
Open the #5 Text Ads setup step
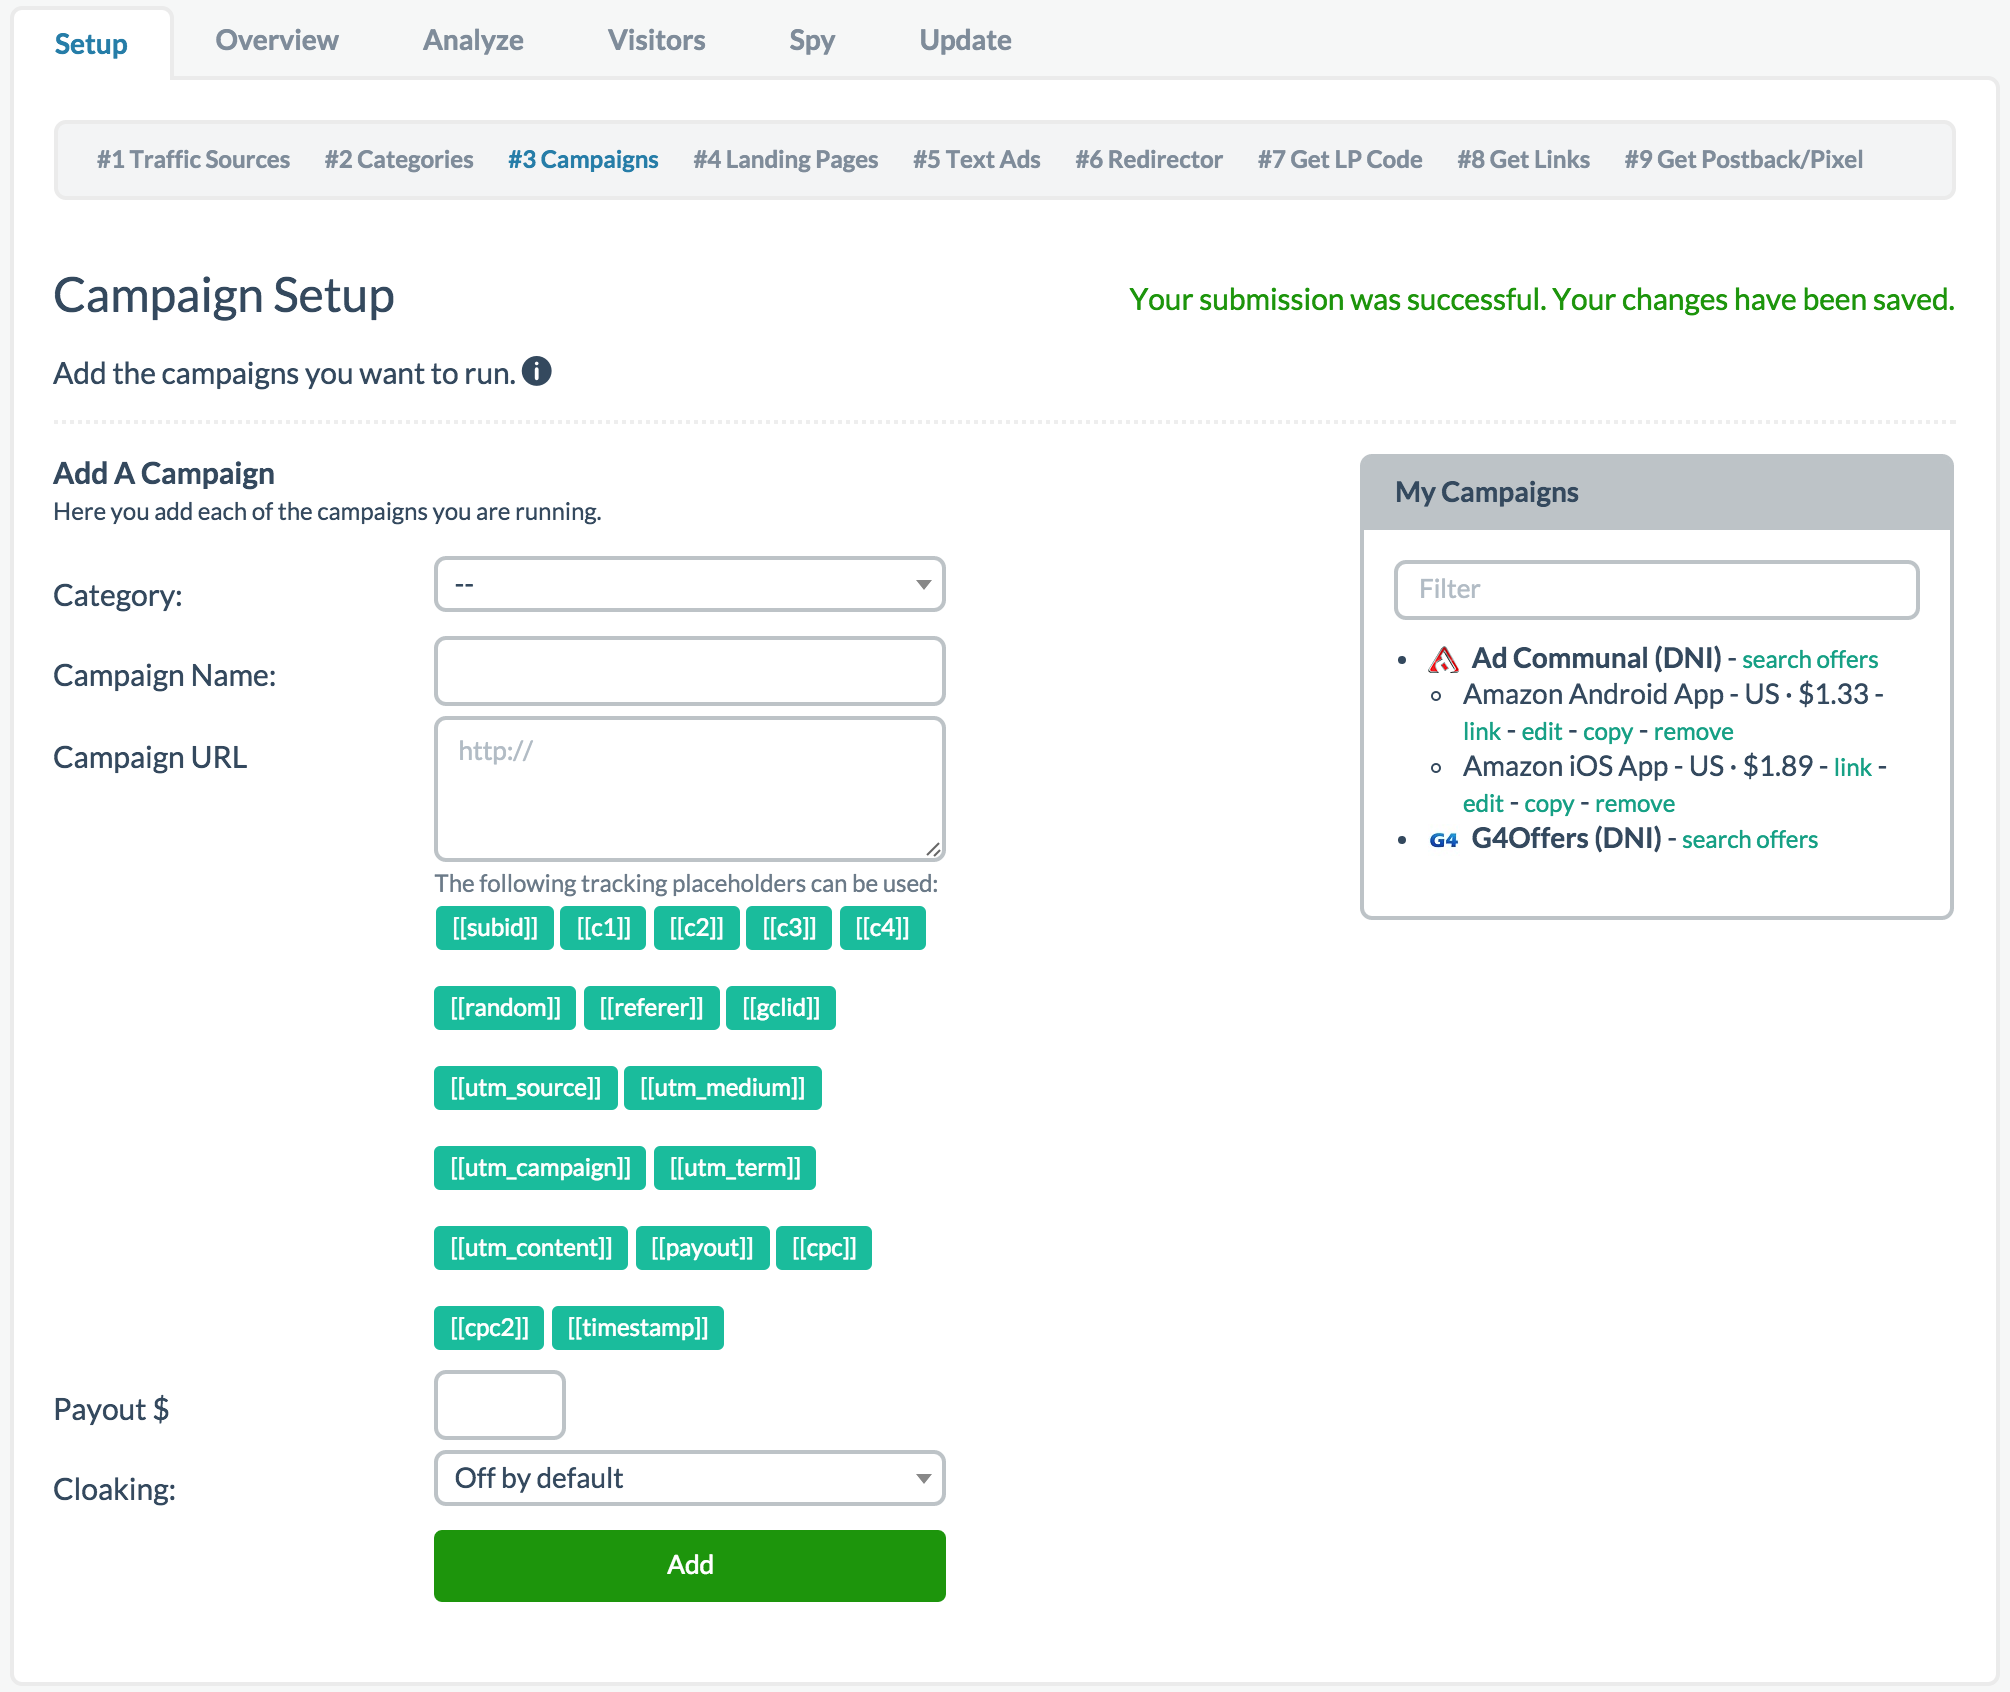[x=976, y=159]
